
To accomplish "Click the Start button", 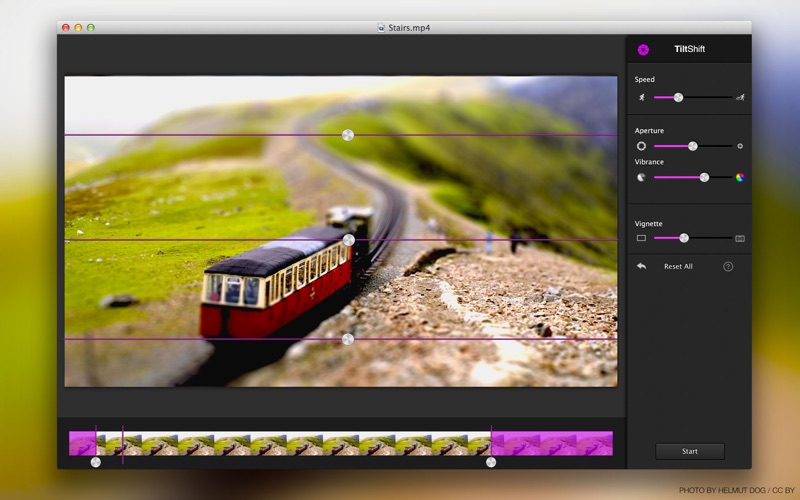I will click(690, 451).
